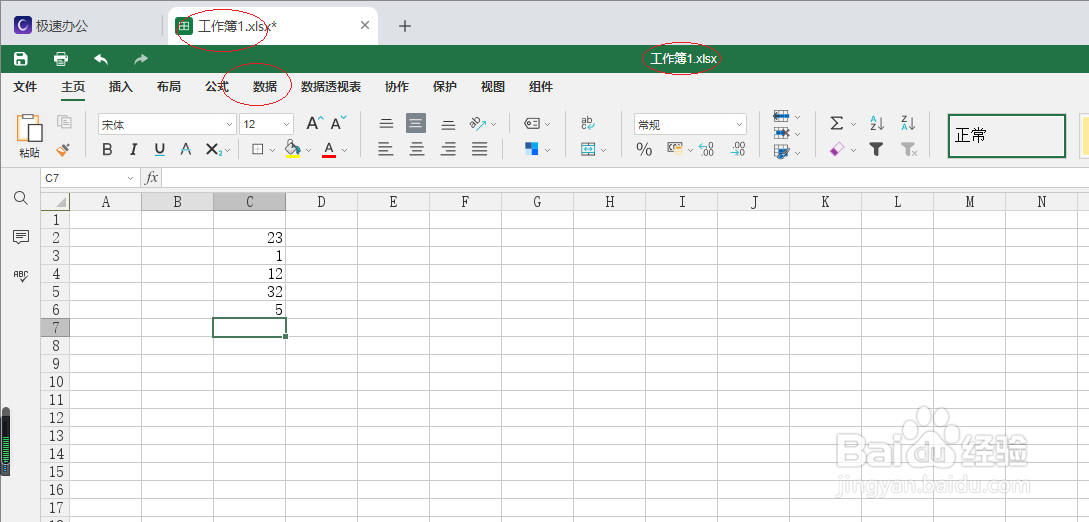Align cell content to bottom
Viewport: 1089px width, 522px height.
(x=449, y=125)
